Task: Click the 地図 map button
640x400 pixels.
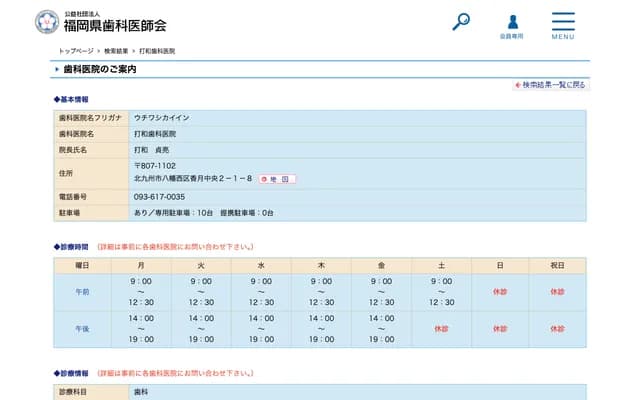Action: coord(277,179)
